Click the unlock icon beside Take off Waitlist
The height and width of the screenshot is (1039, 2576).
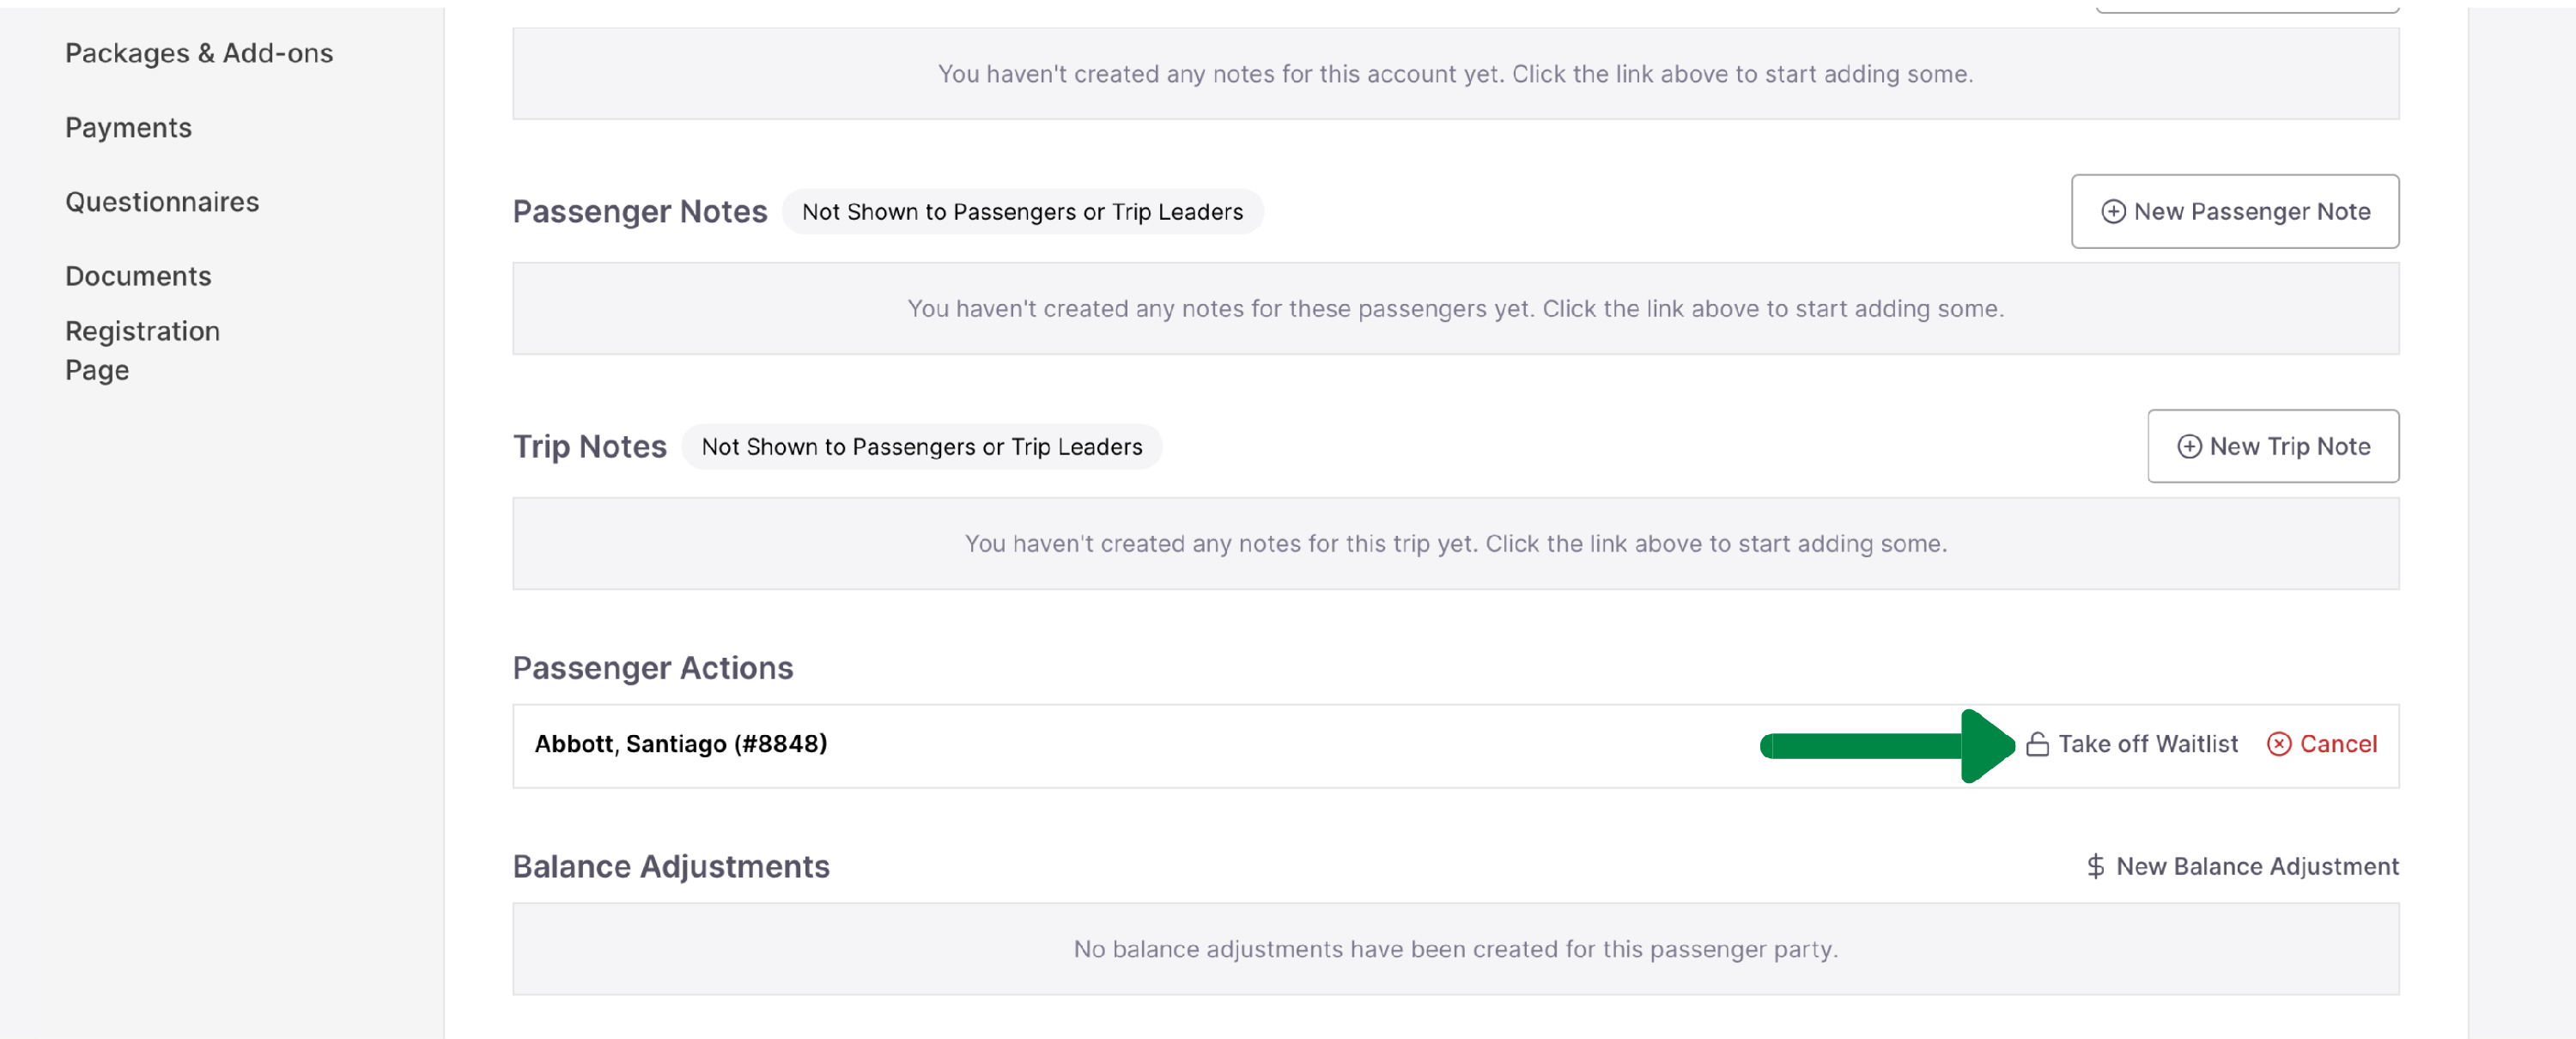pyautogui.click(x=2036, y=745)
